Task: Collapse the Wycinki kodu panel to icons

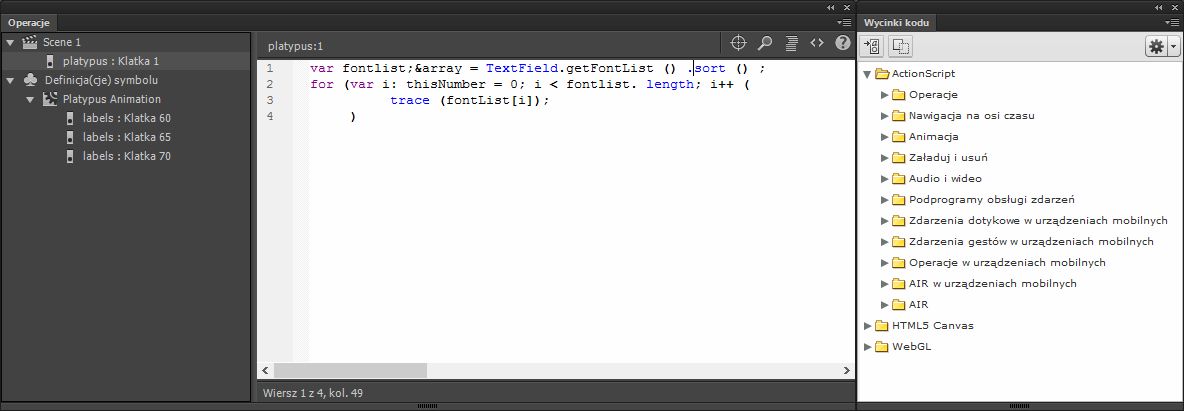Action: (1160, 7)
